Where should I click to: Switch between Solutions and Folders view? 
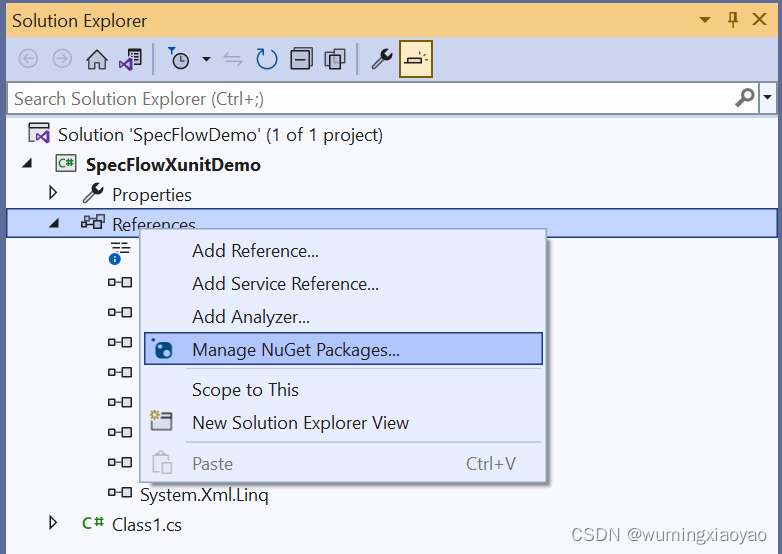click(131, 59)
